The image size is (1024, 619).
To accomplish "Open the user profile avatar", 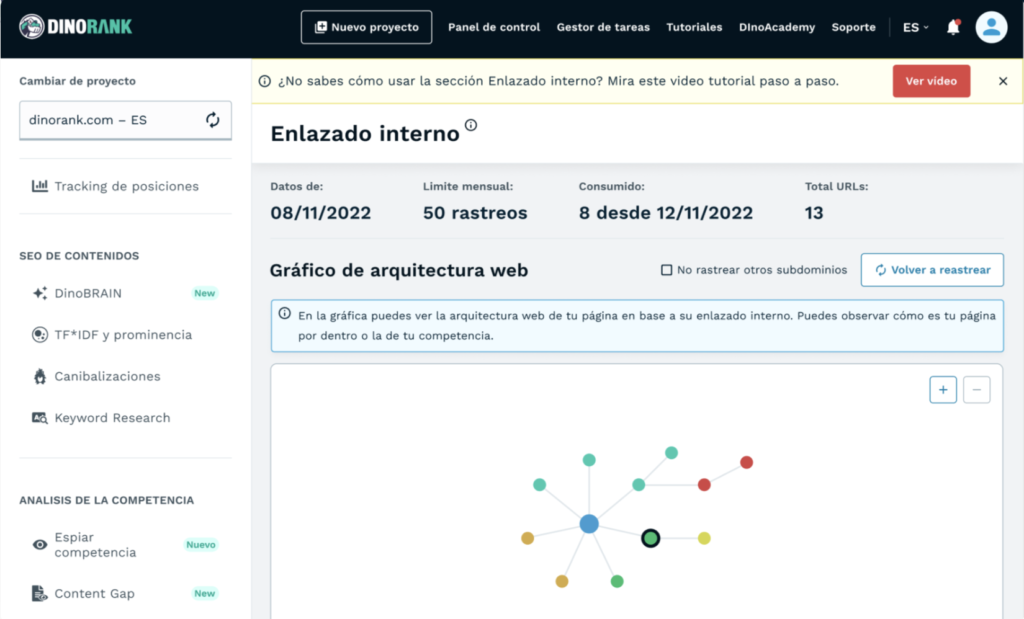I will tap(991, 28).
